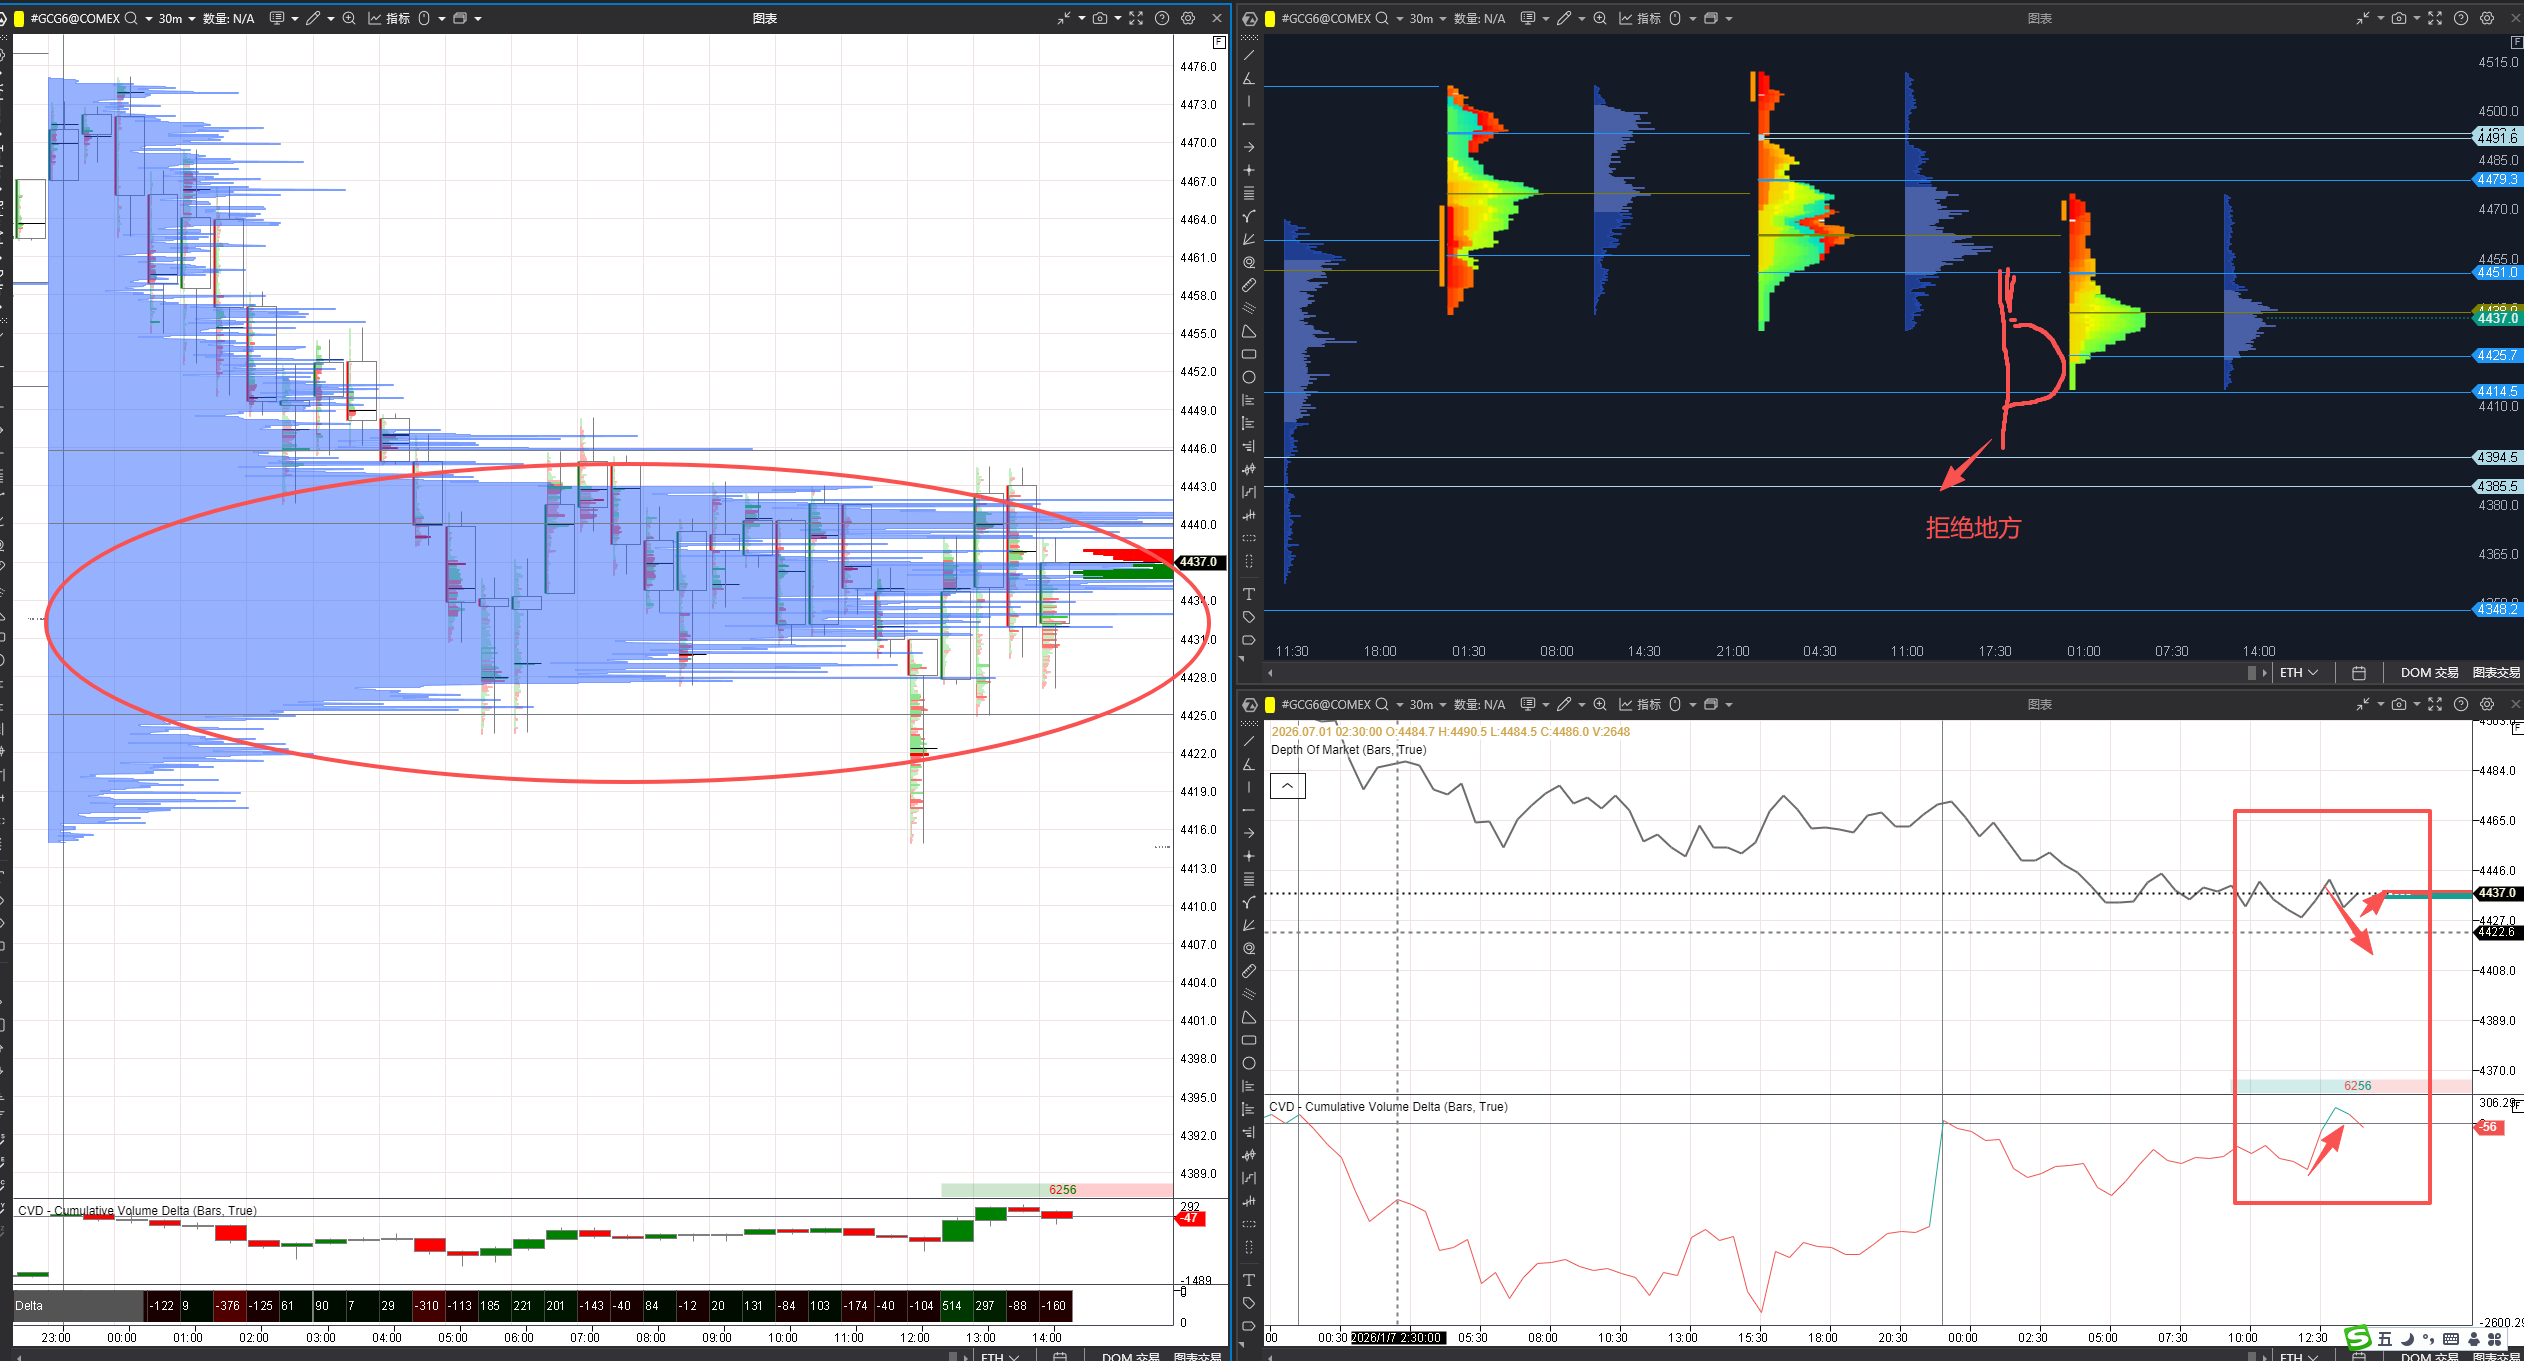Click yellow link color square in top-right chart header
Viewport: 2524px width, 1361px height.
point(1270,18)
